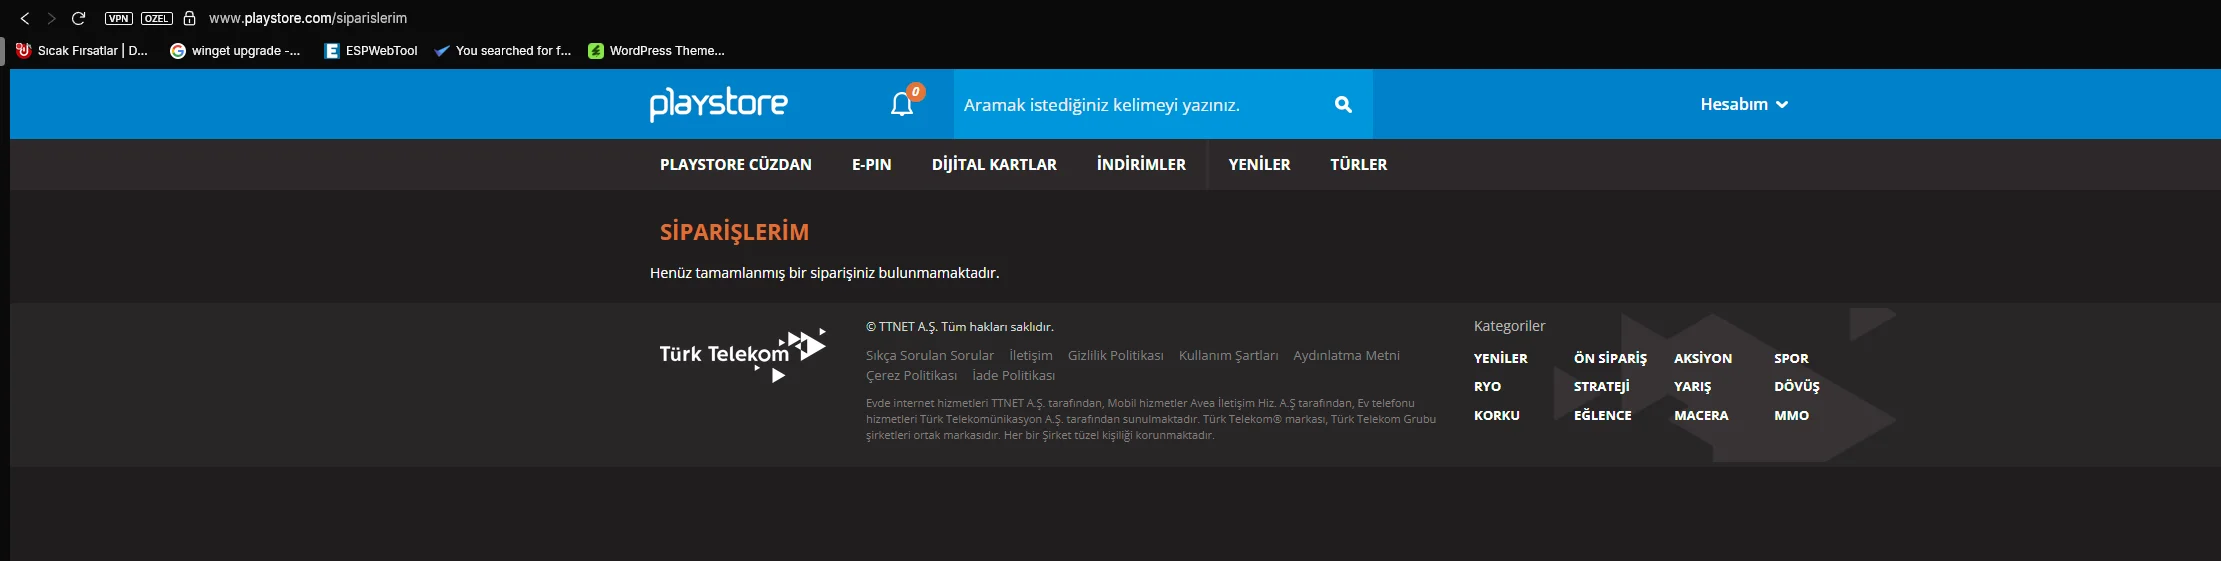2221x561 pixels.
Task: Click 'Henüz tamamlanmış bir siparişiniz bulunmamaktadır.' message
Action: coord(824,273)
